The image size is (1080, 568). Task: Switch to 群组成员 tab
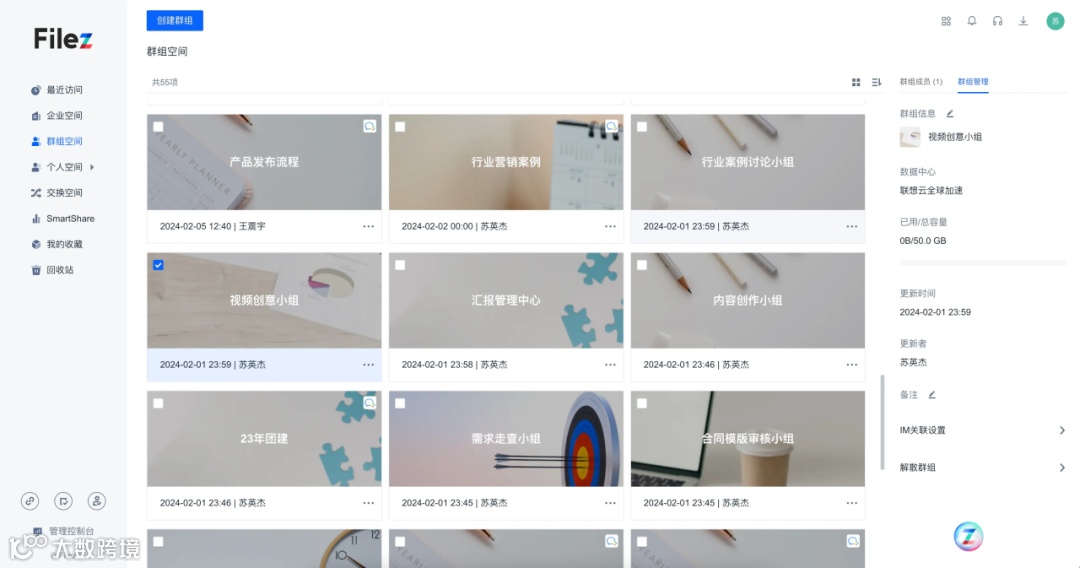point(921,82)
